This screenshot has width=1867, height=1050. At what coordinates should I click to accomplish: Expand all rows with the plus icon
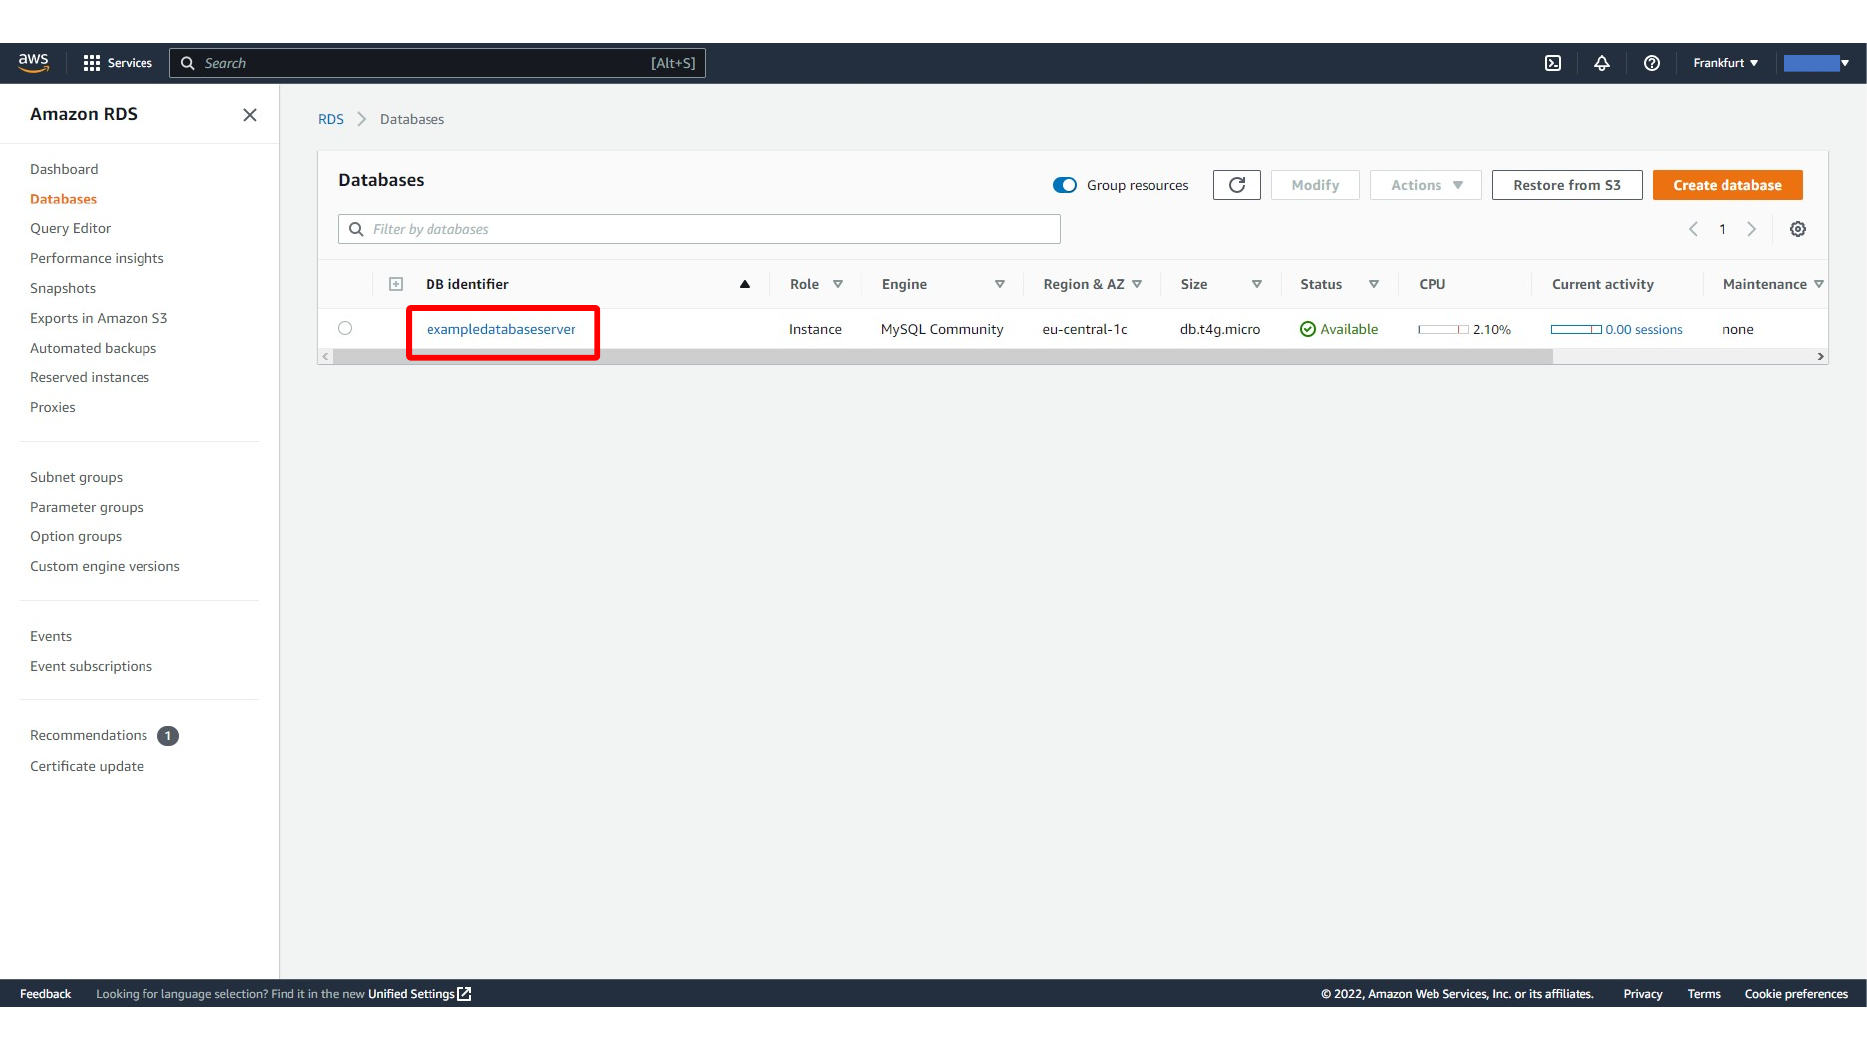396,284
